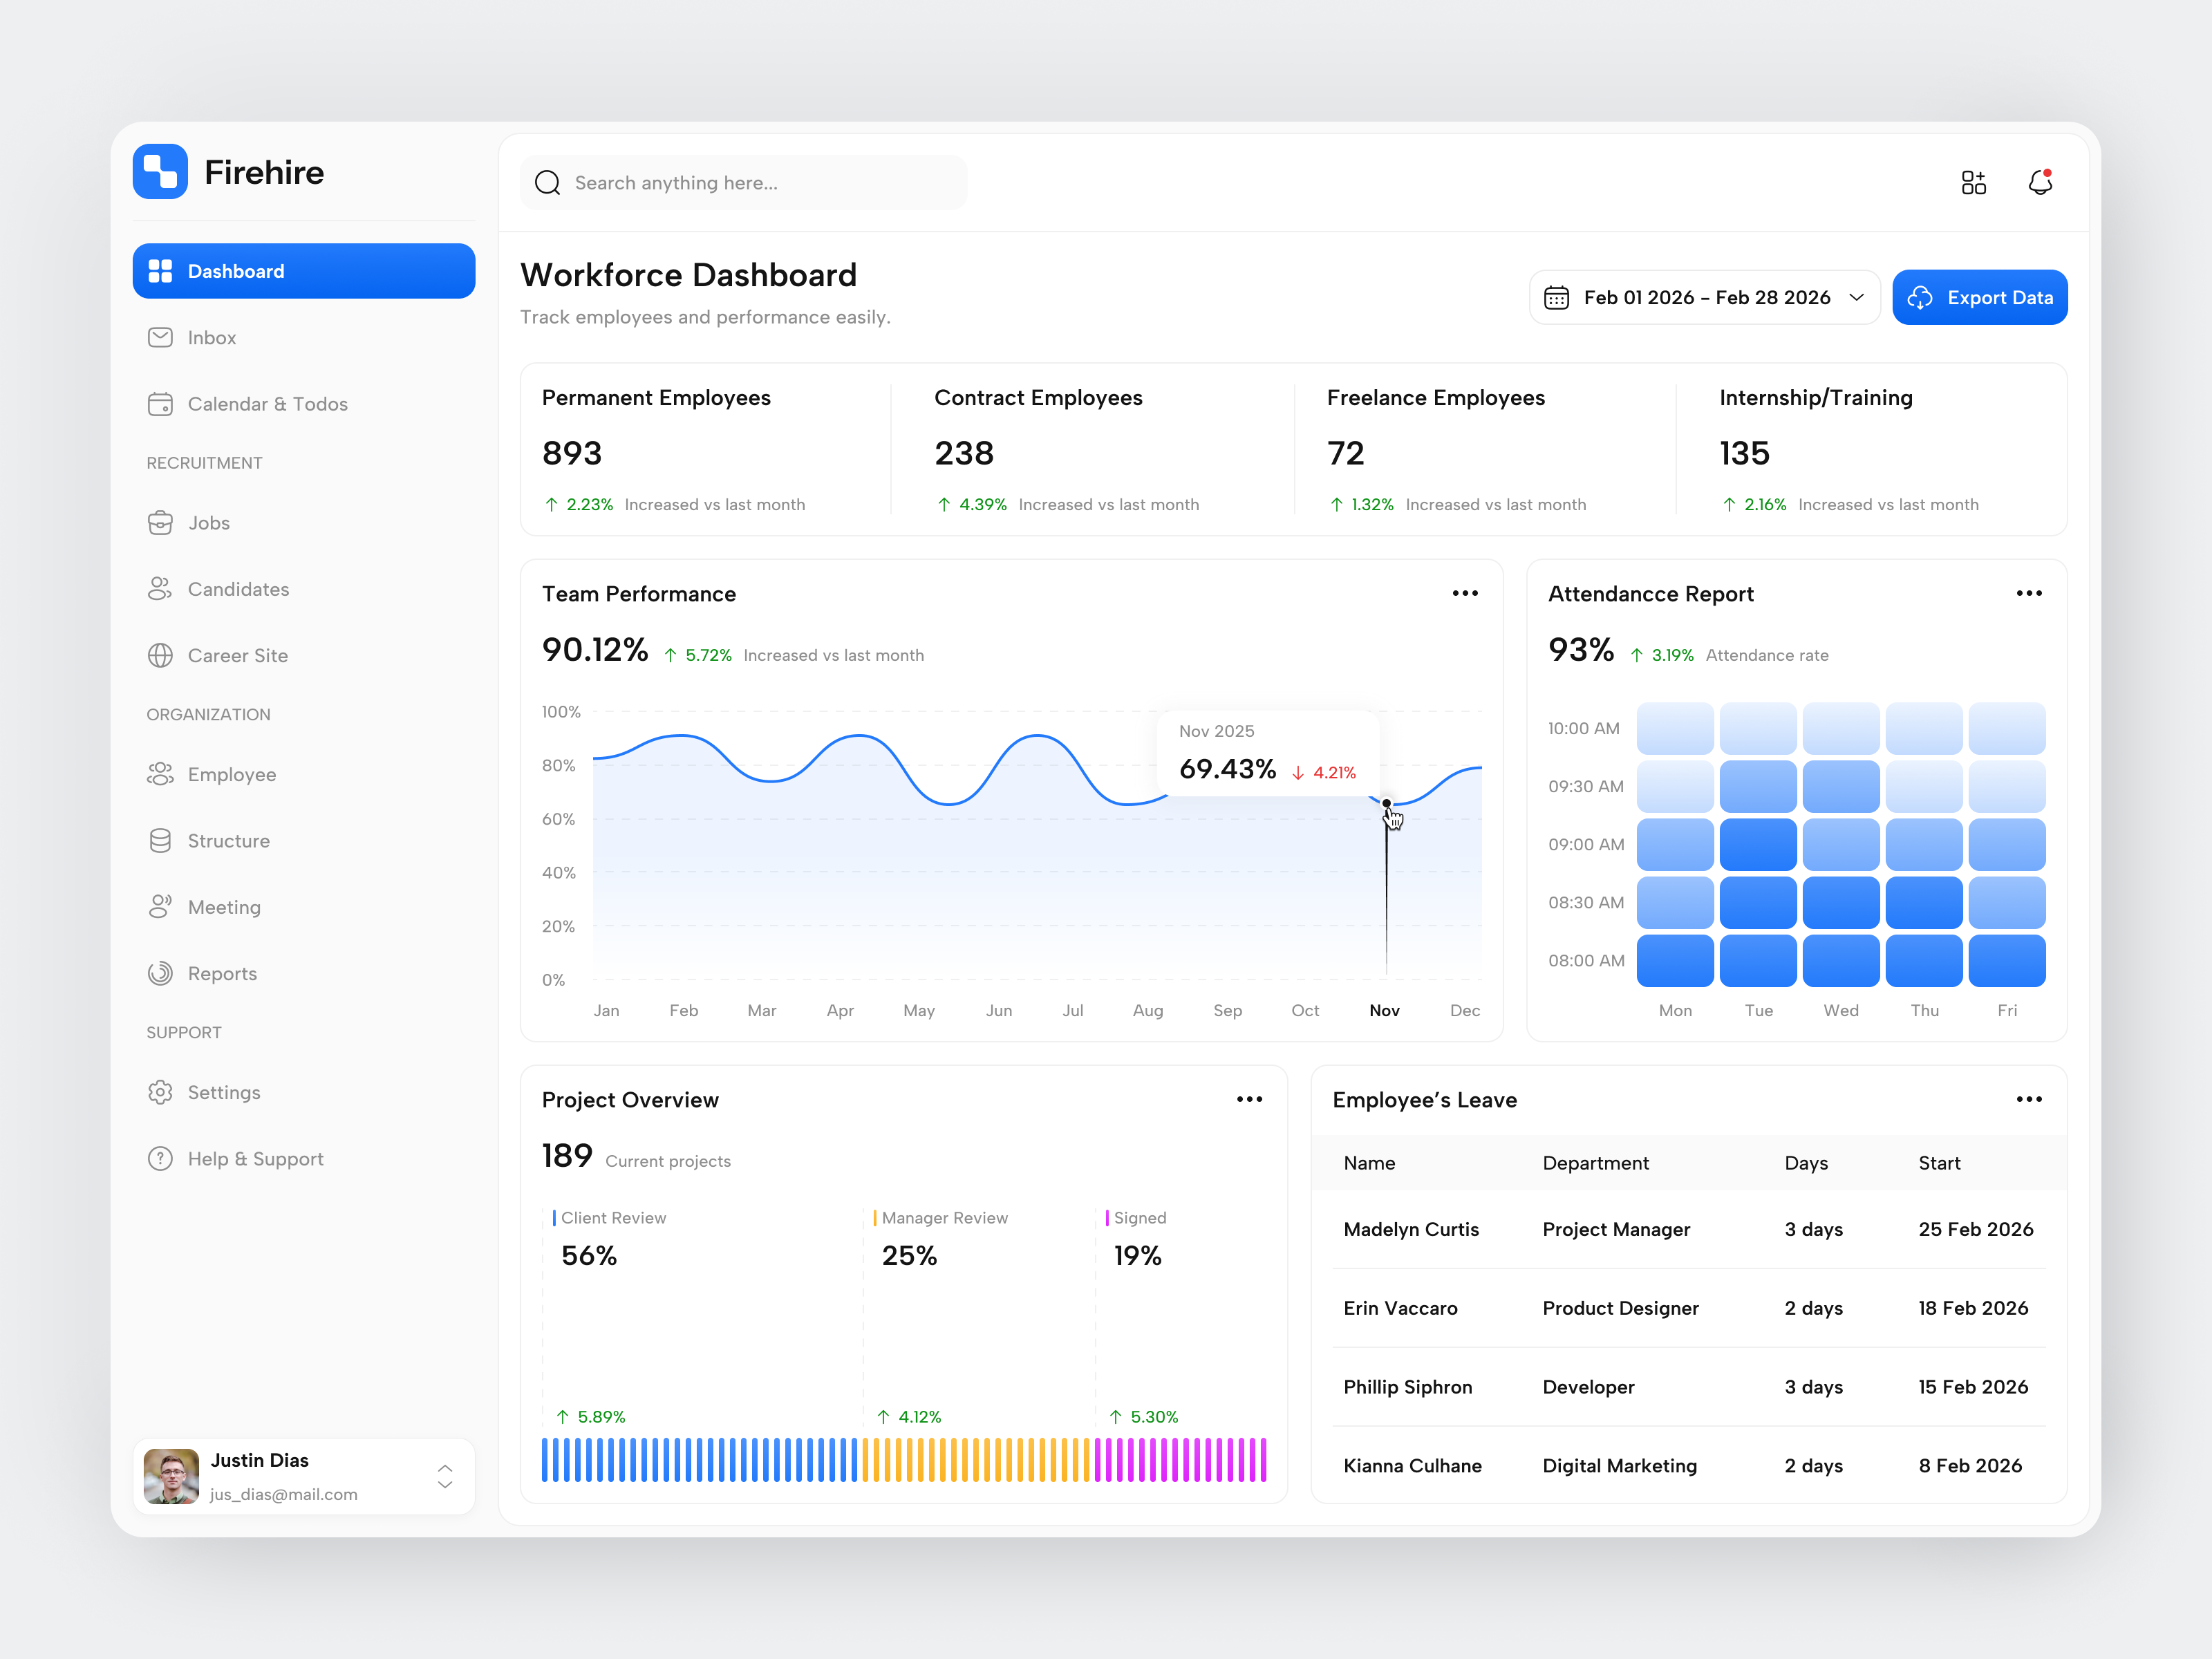
Task: Select the Calendar & Todos icon
Action: click(161, 404)
